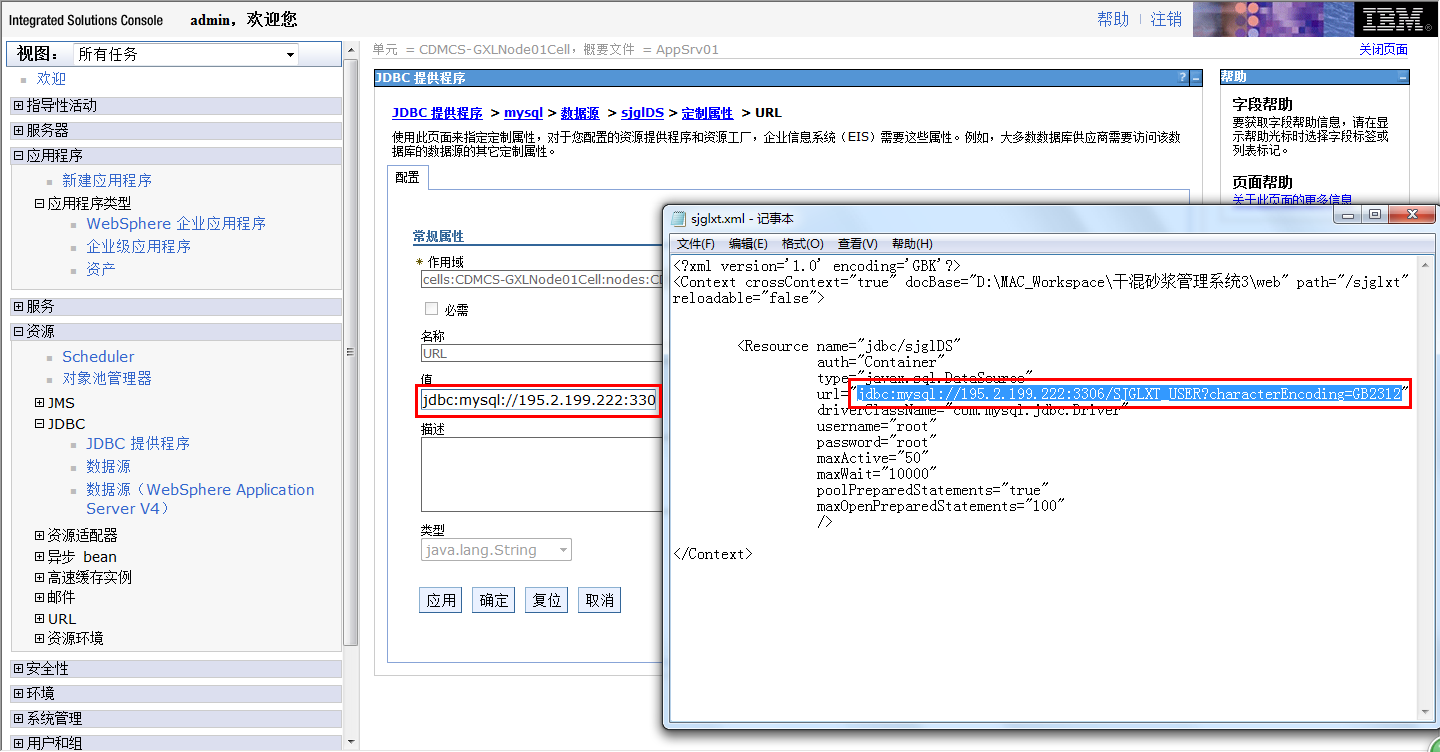1440x752 pixels.
Task: Expand the 高速缓存实例 node
Action: tap(40, 577)
